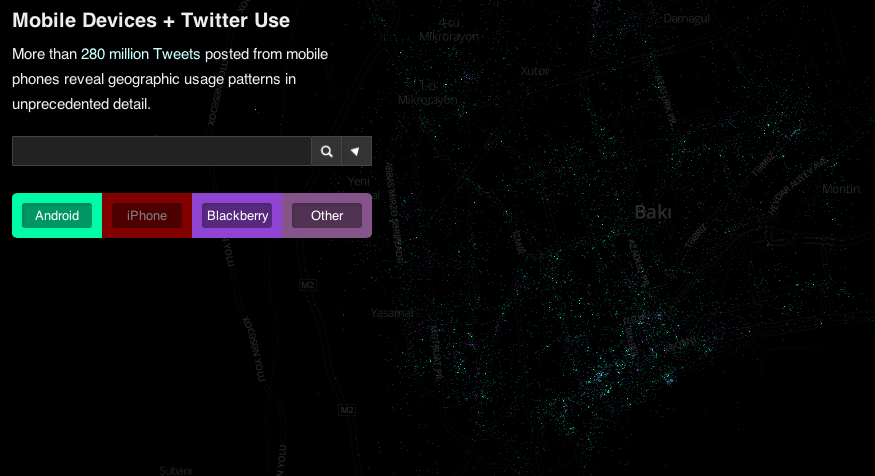875x476 pixels.
Task: Toggle the Other devices layer
Action: (327, 215)
